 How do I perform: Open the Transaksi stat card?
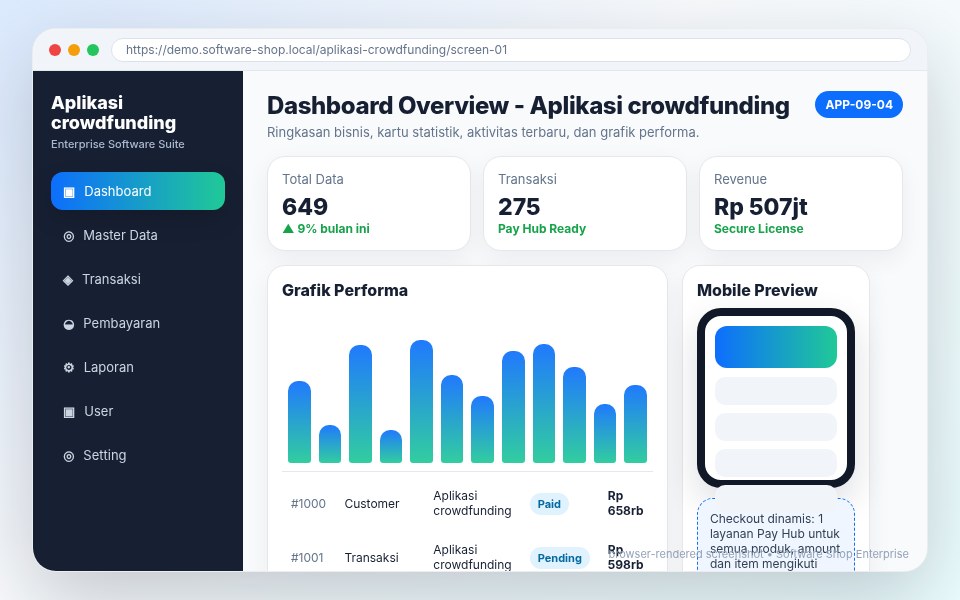tap(585, 203)
